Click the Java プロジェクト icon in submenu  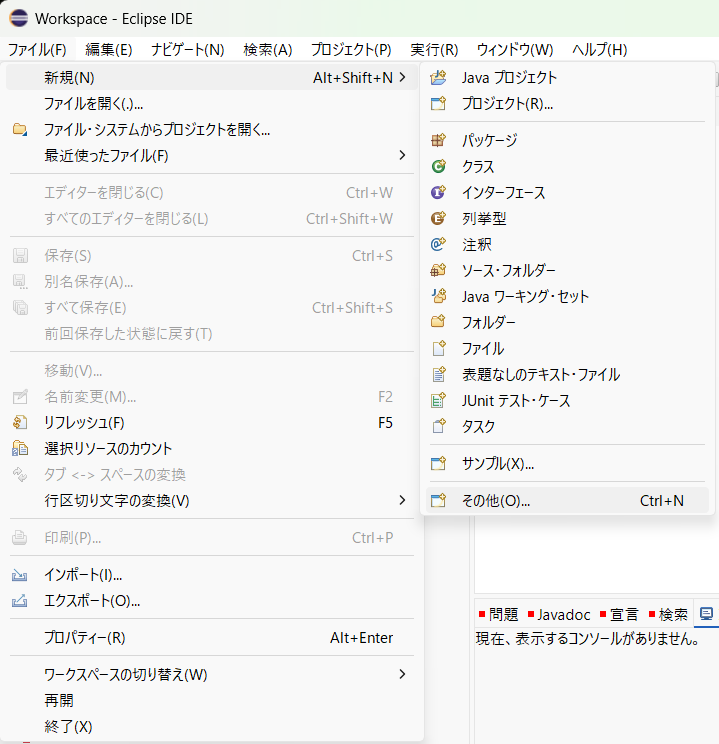(437, 78)
